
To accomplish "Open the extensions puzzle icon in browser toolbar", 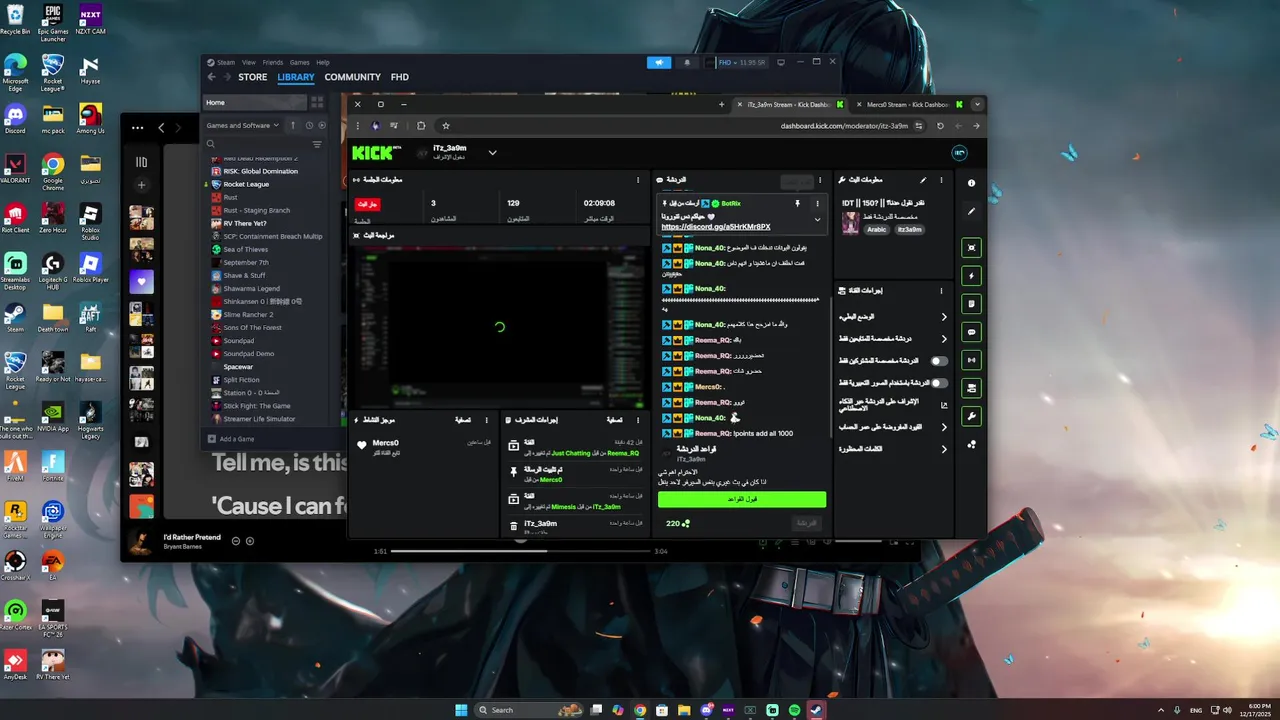I will tap(421, 126).
